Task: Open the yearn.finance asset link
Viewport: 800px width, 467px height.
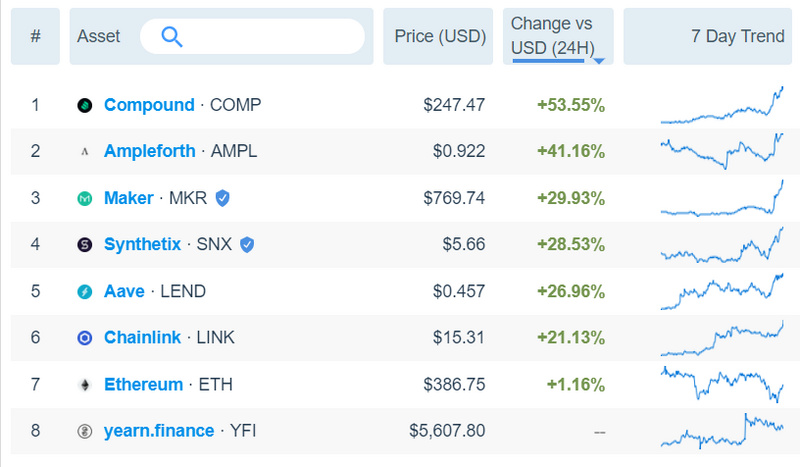Action: pyautogui.click(x=159, y=431)
